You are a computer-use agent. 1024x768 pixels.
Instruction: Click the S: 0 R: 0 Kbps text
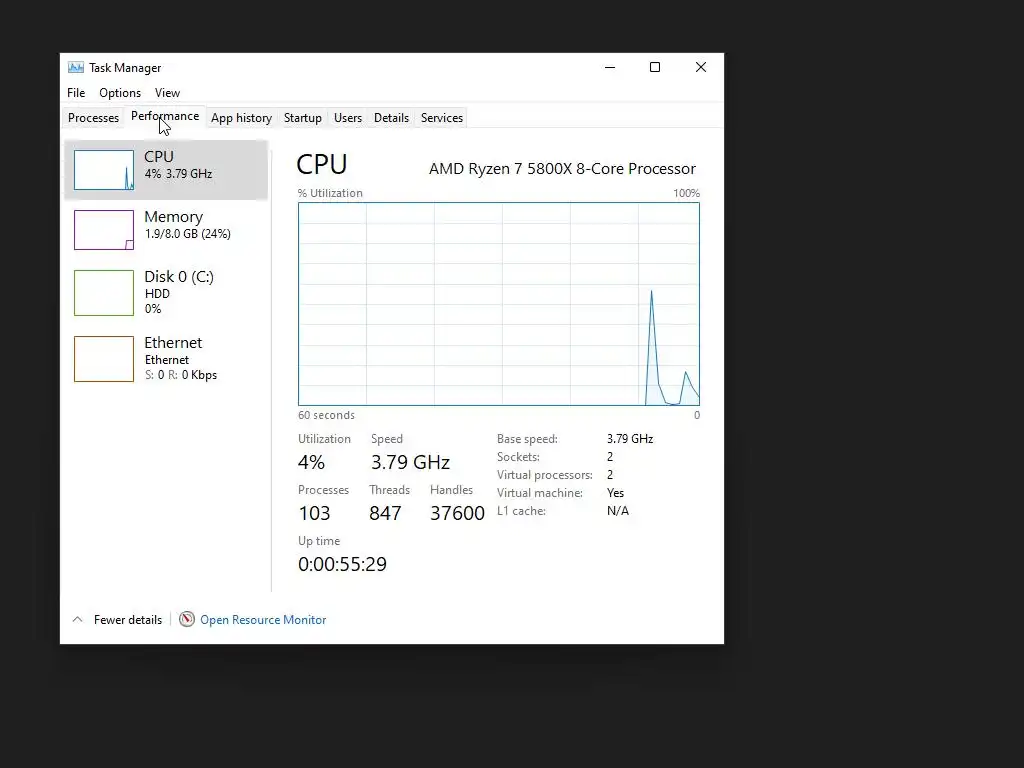click(x=181, y=375)
